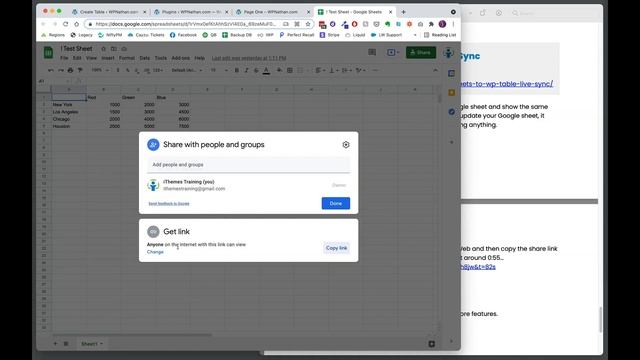Collapse the toolbar with up chevron
This screenshot has height=360, width=640.
coord(436,70)
